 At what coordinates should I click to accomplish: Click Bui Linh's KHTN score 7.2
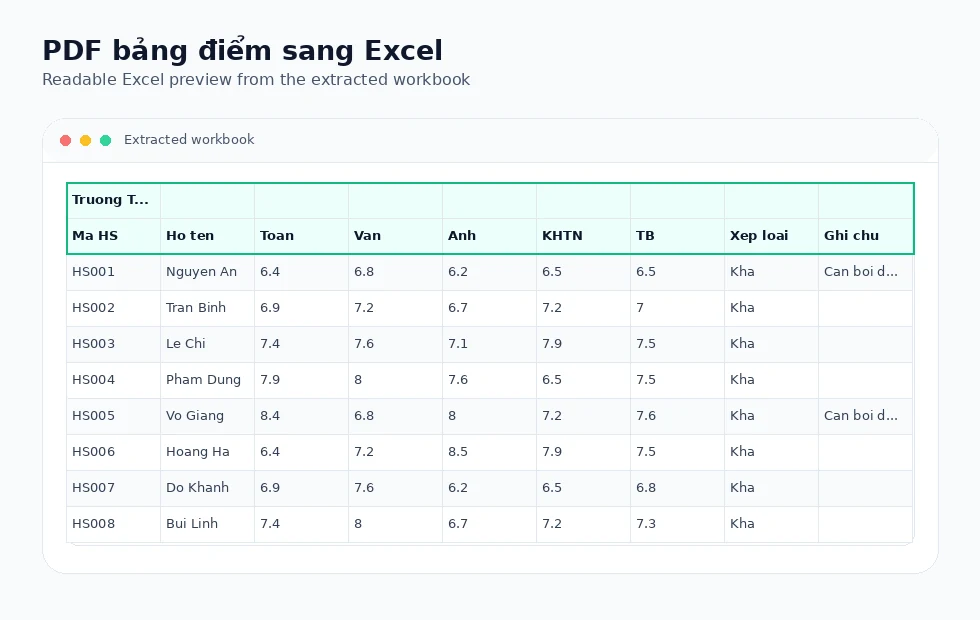[x=583, y=524]
